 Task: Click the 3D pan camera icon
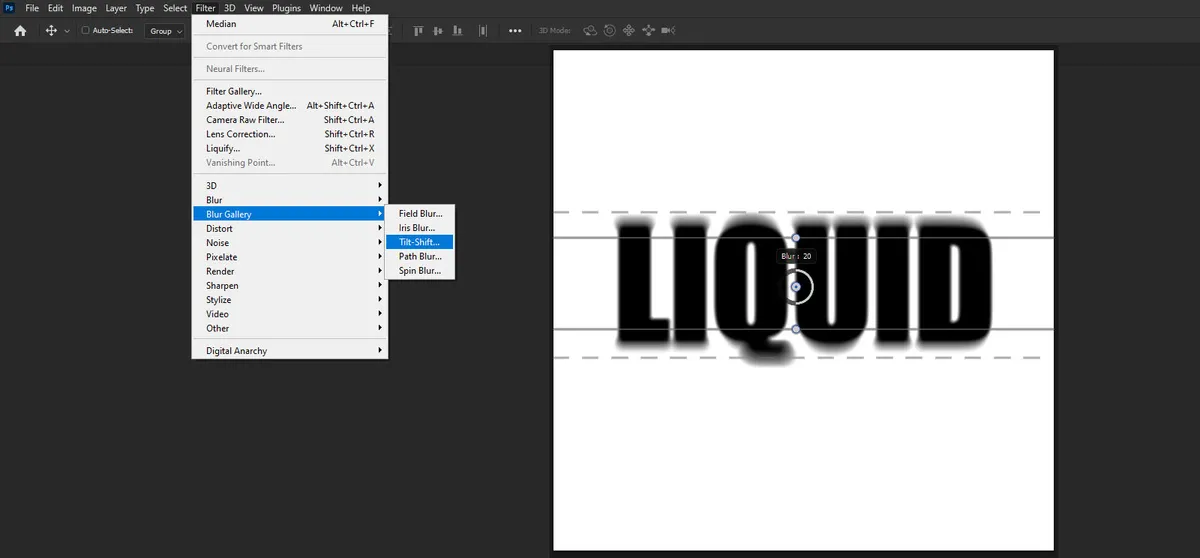629,31
